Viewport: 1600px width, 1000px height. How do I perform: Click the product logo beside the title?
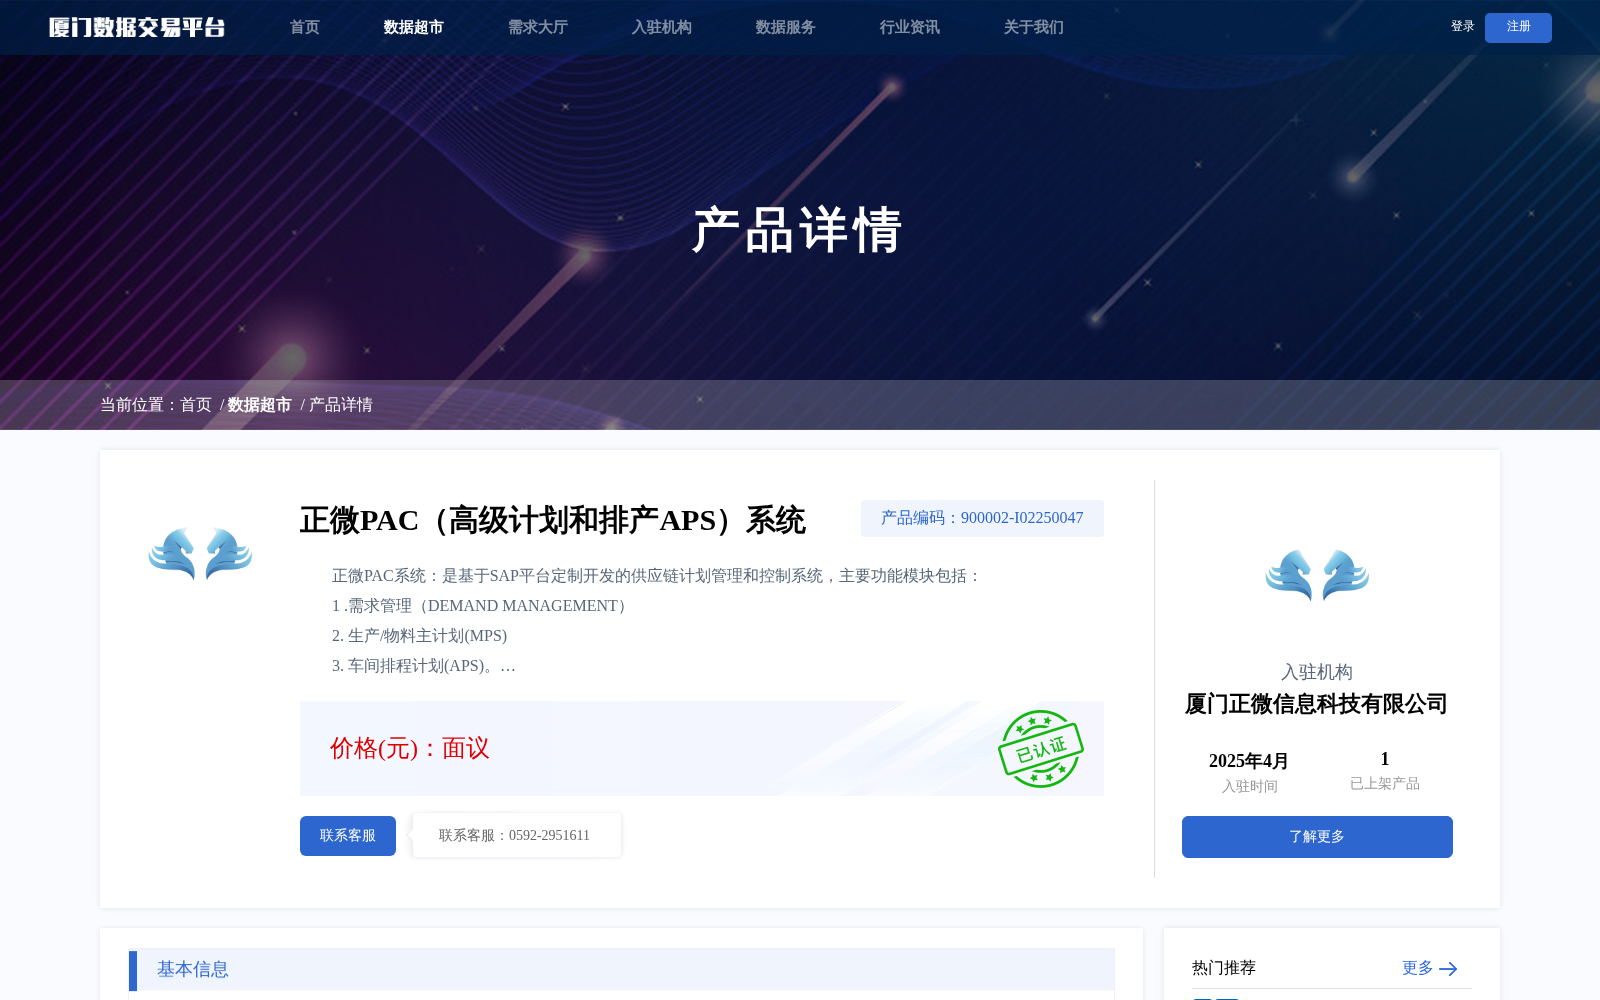[x=200, y=553]
